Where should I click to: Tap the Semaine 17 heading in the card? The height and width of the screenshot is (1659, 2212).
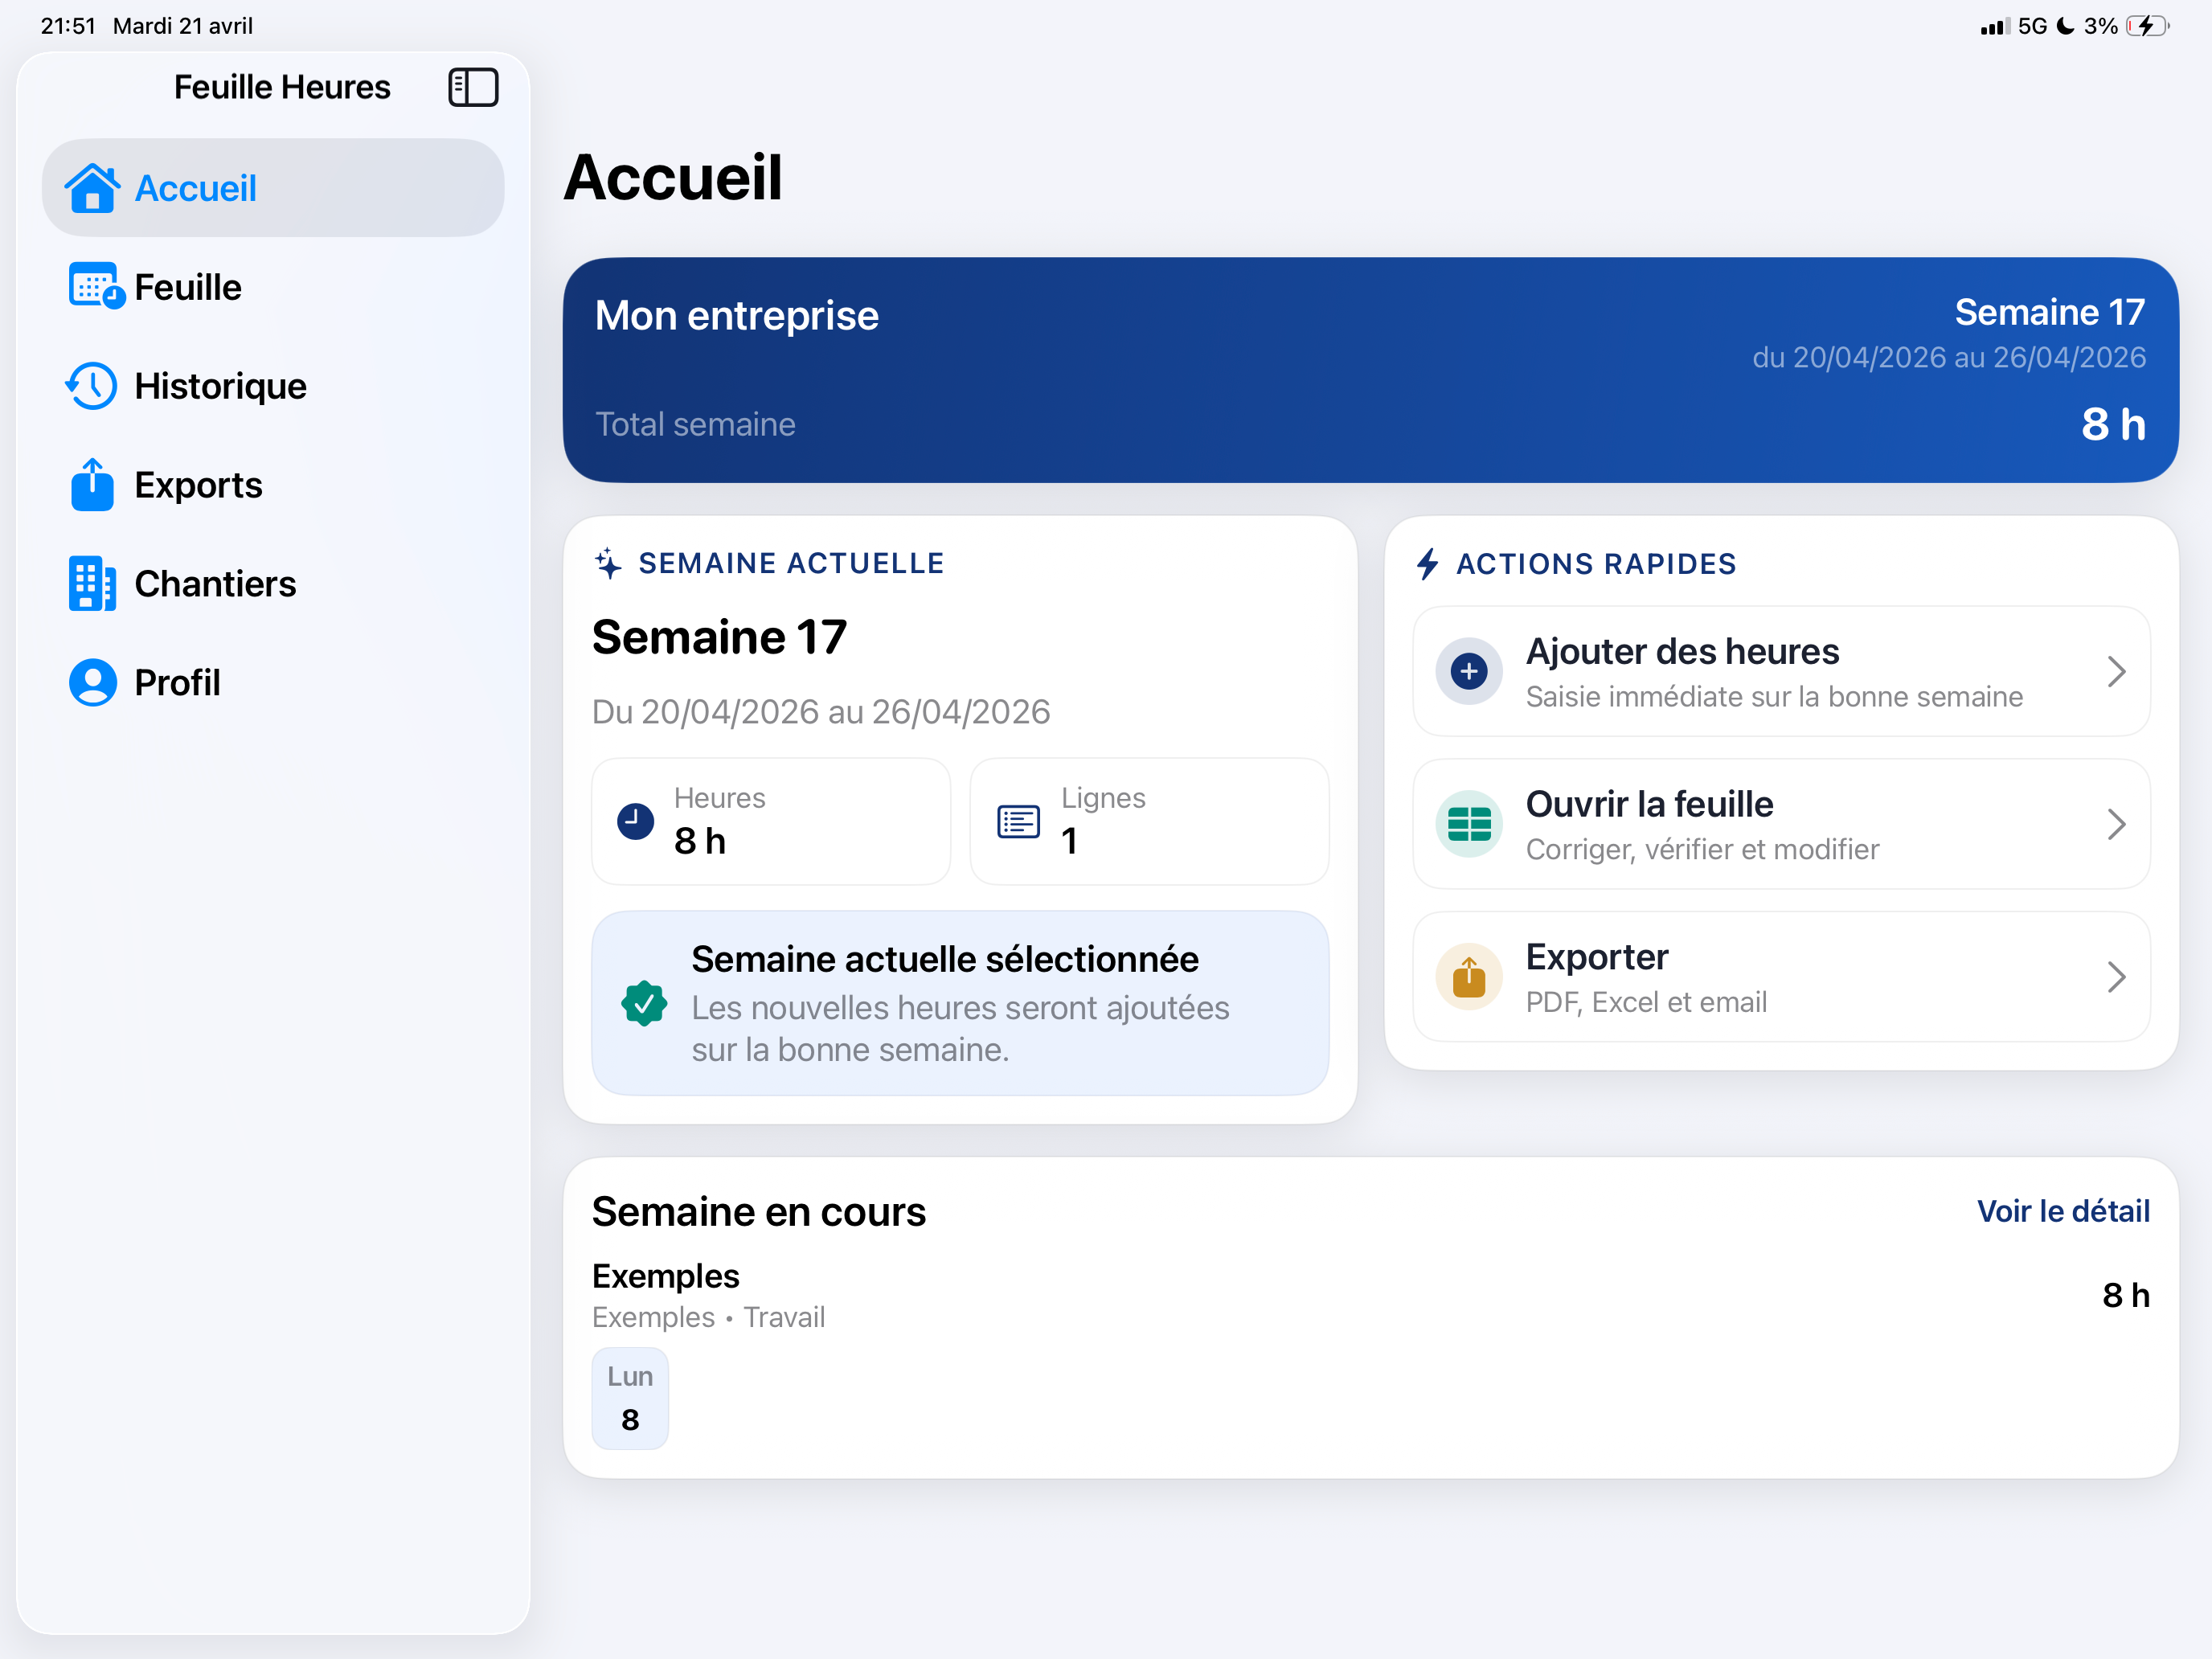click(719, 637)
